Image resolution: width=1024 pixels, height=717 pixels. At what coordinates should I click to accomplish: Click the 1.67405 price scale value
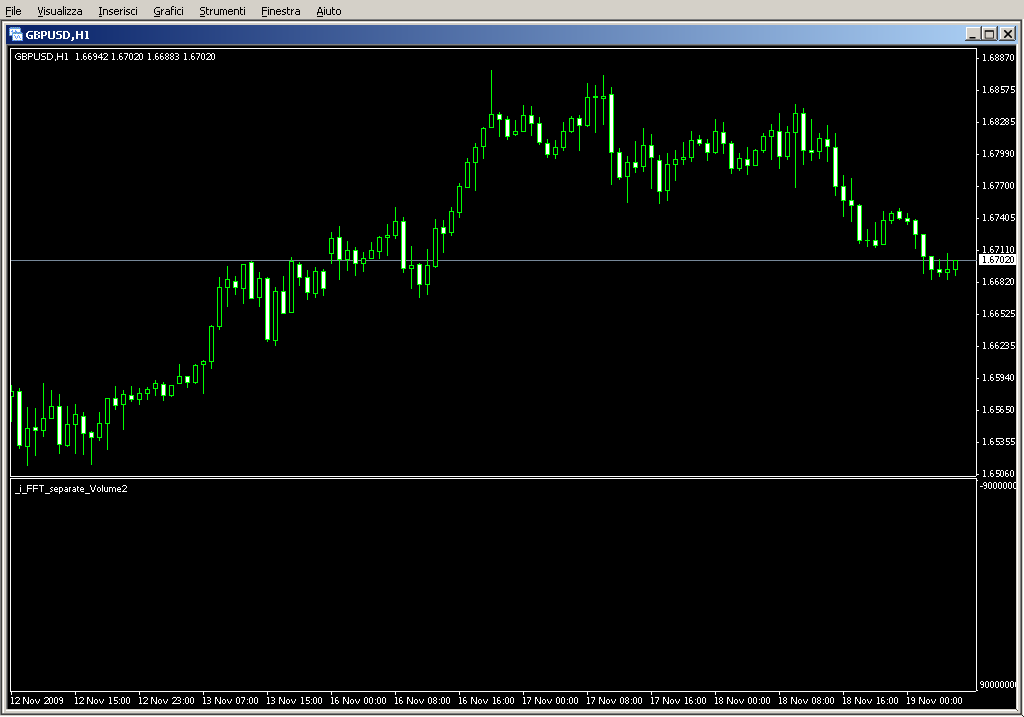point(998,217)
